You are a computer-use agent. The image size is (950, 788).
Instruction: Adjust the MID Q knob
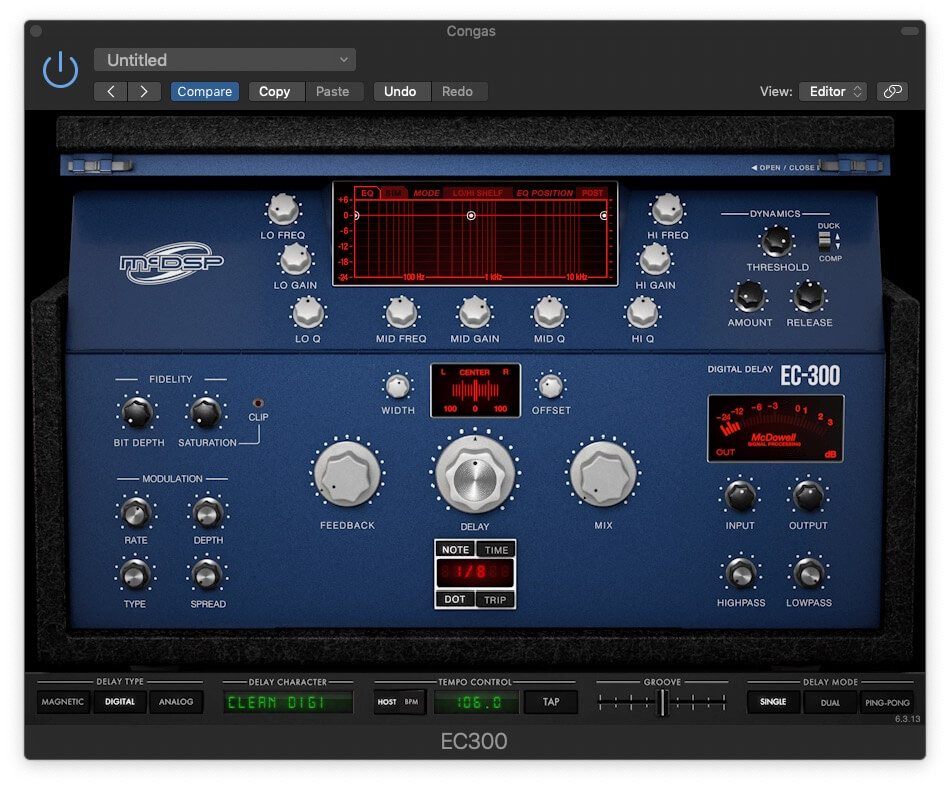(x=549, y=313)
